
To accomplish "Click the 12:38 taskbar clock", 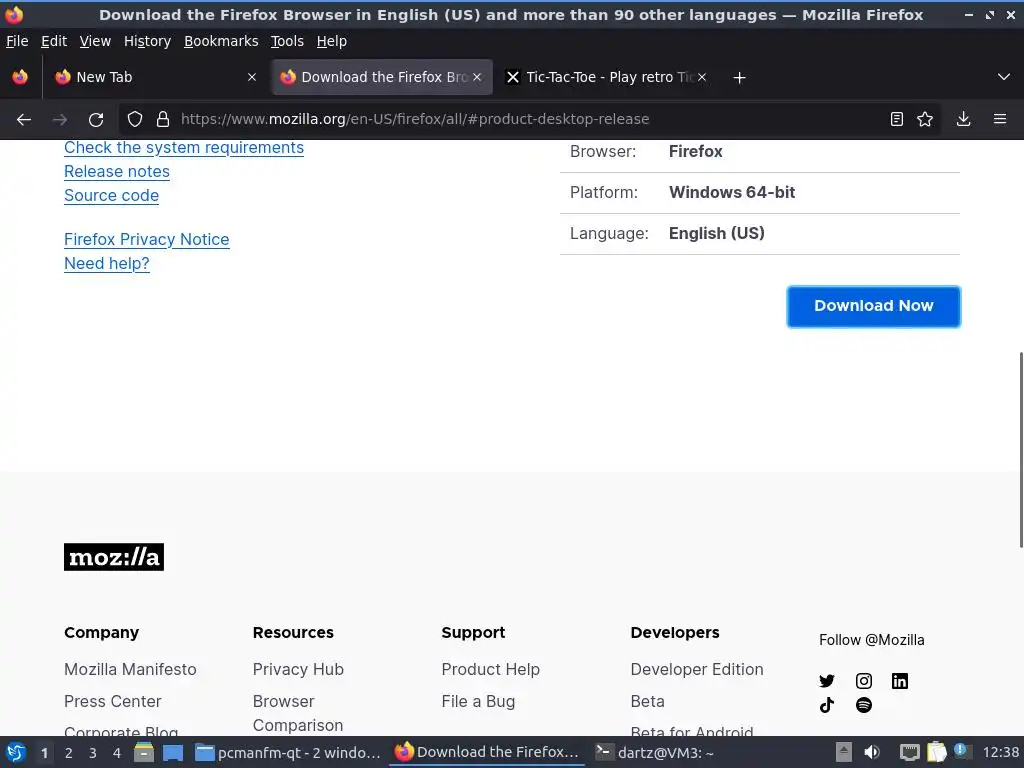I will pyautogui.click(x=1000, y=752).
